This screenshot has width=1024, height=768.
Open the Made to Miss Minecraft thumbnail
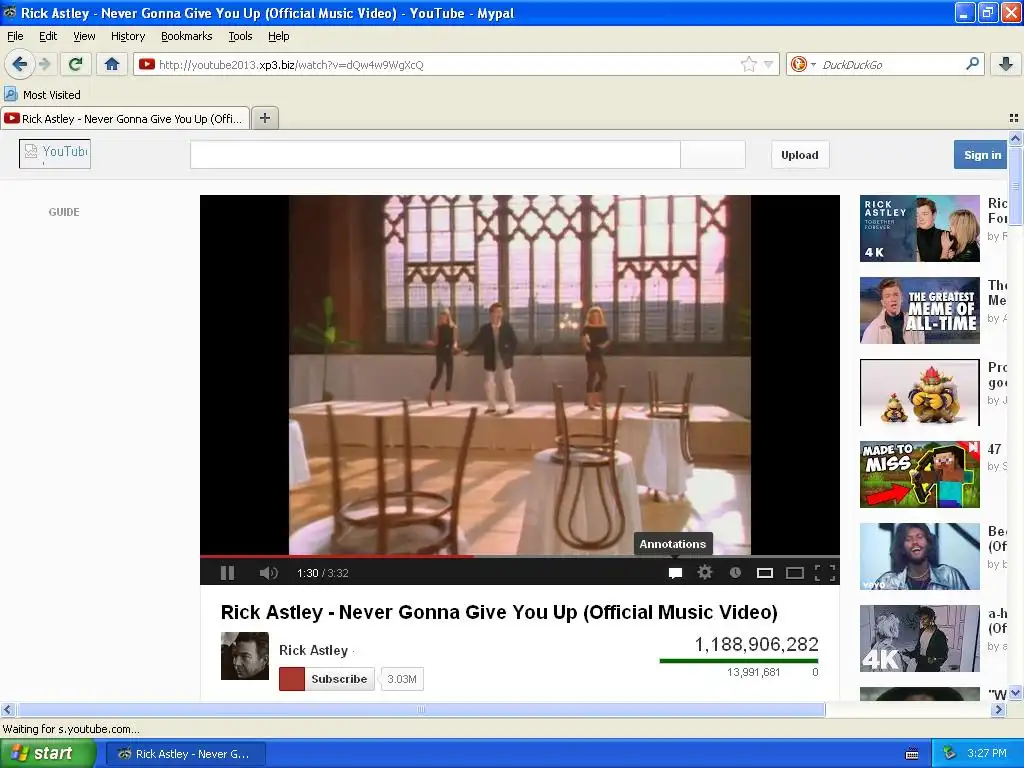pyautogui.click(x=920, y=474)
